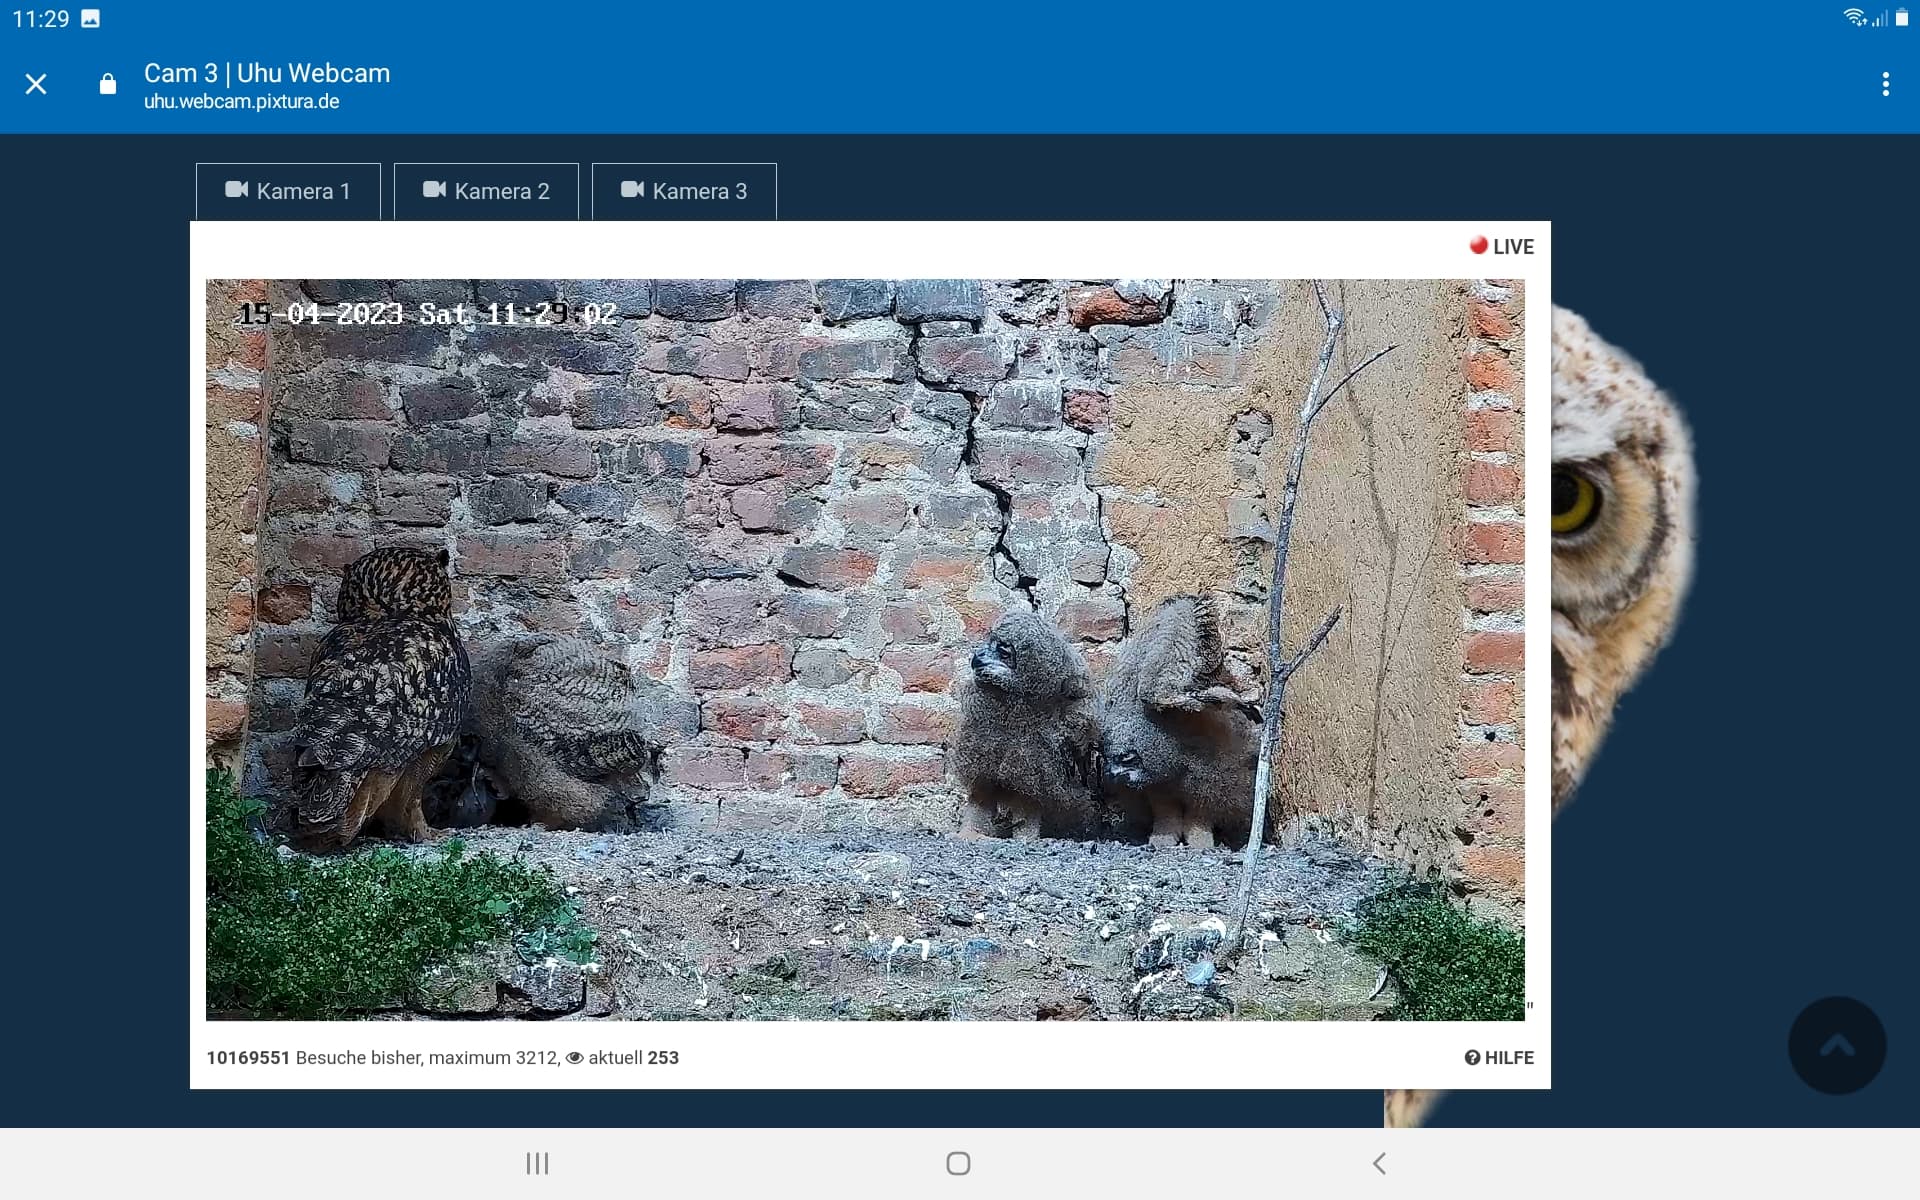
Task: Tap the URL uhu.webcam.pixtura.de
Action: pos(241,101)
